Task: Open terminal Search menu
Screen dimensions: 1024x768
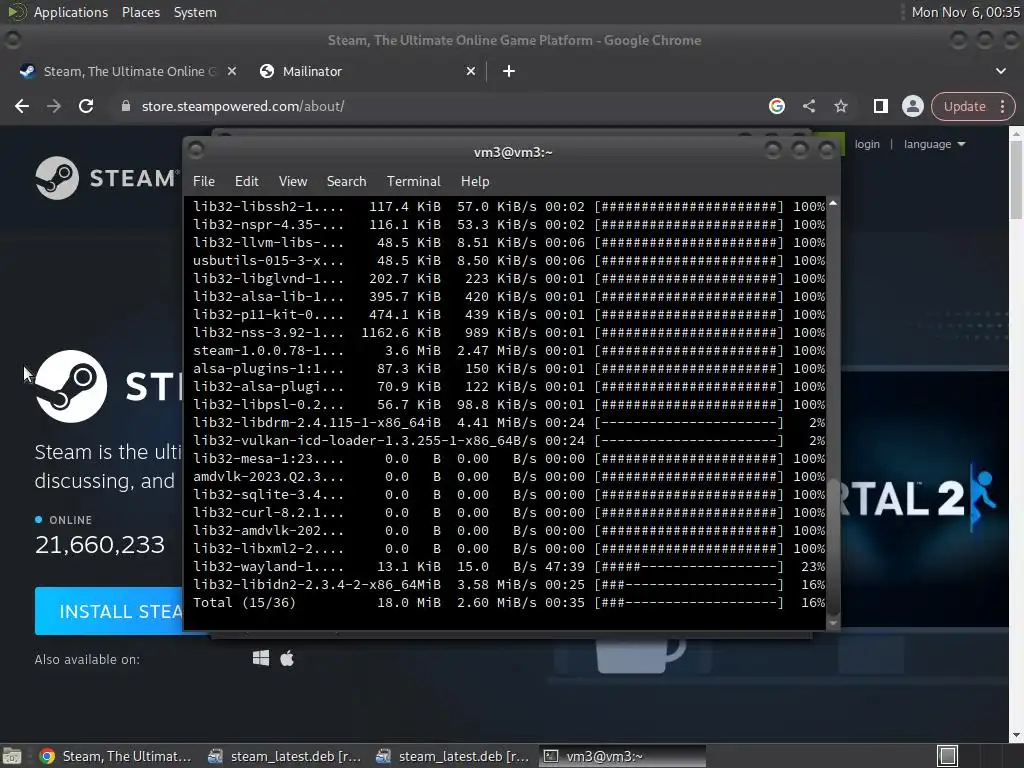Action: [x=346, y=182]
